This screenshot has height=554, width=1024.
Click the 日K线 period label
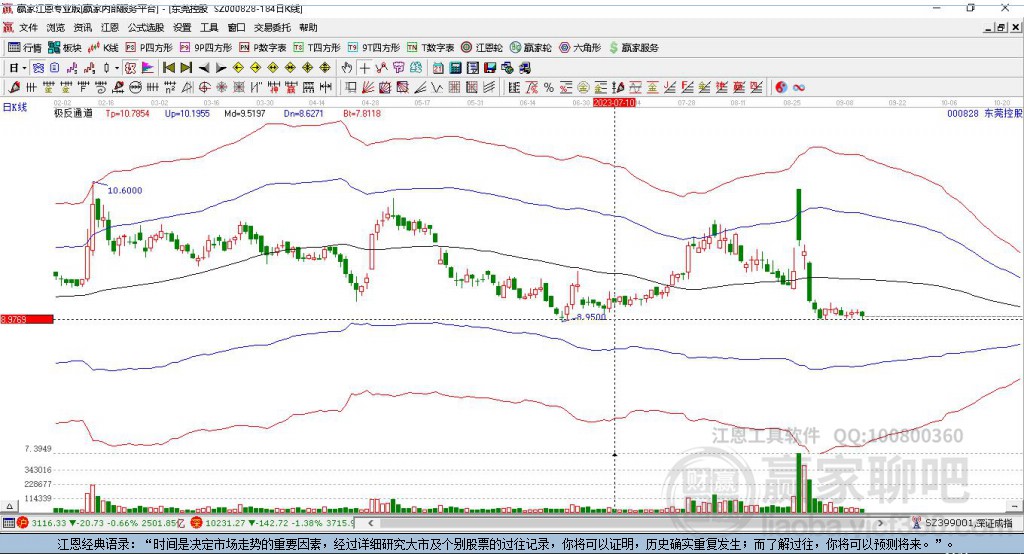click(14, 107)
